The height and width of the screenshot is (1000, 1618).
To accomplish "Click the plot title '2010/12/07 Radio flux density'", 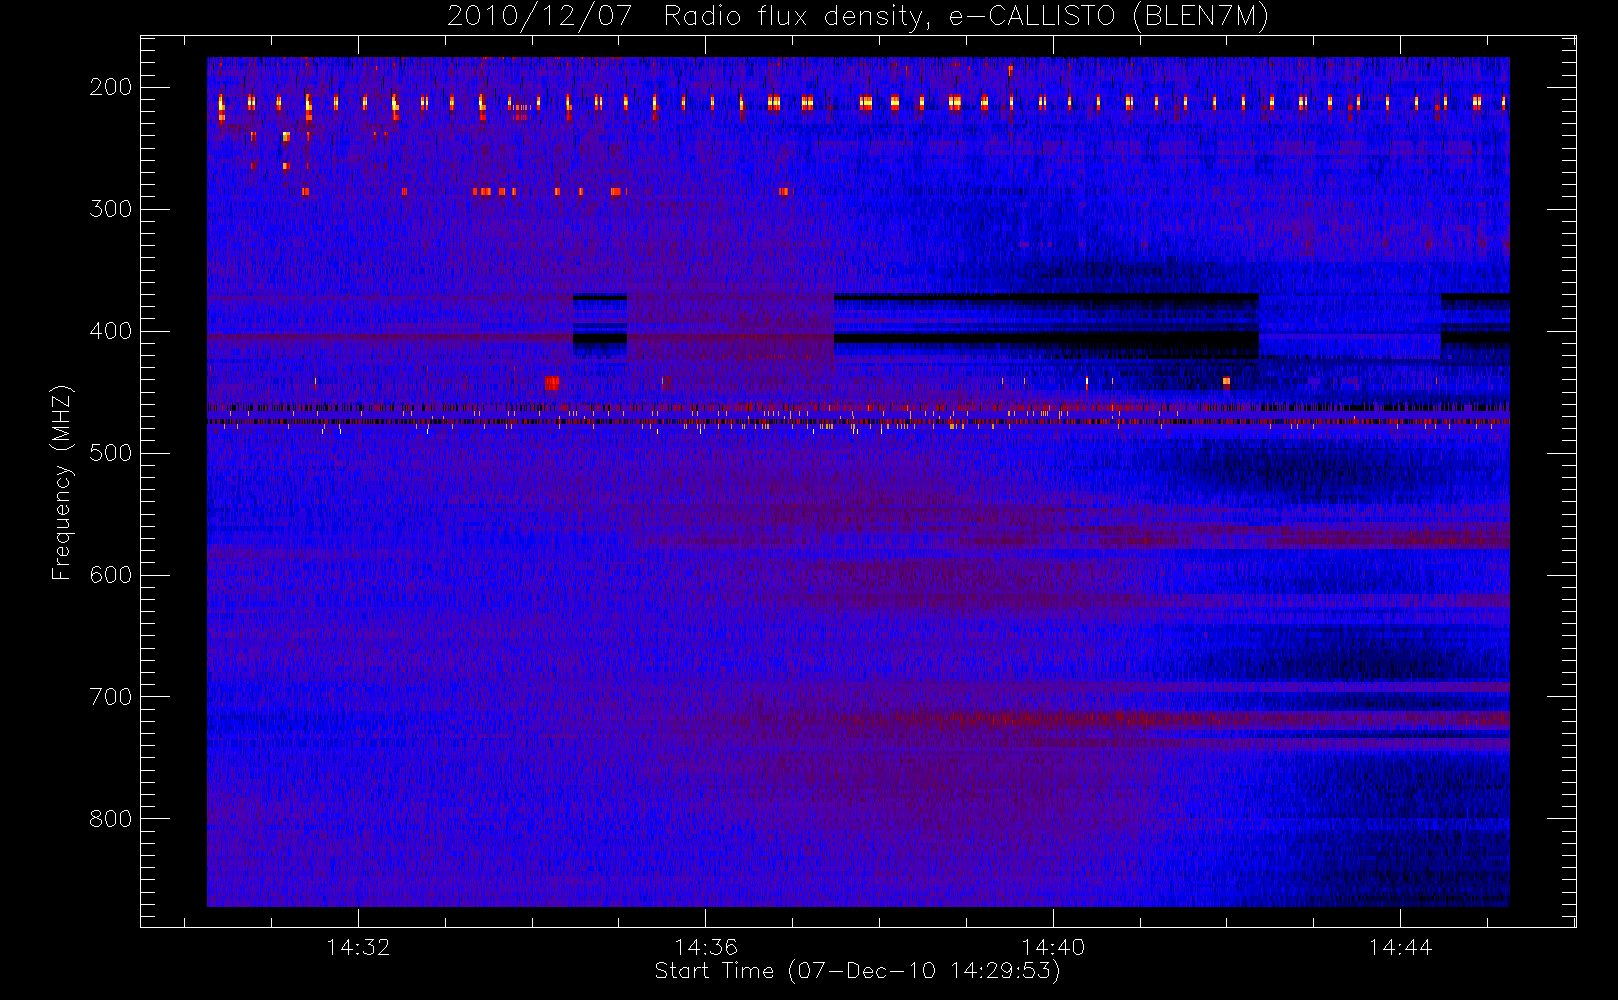I will (x=858, y=16).
